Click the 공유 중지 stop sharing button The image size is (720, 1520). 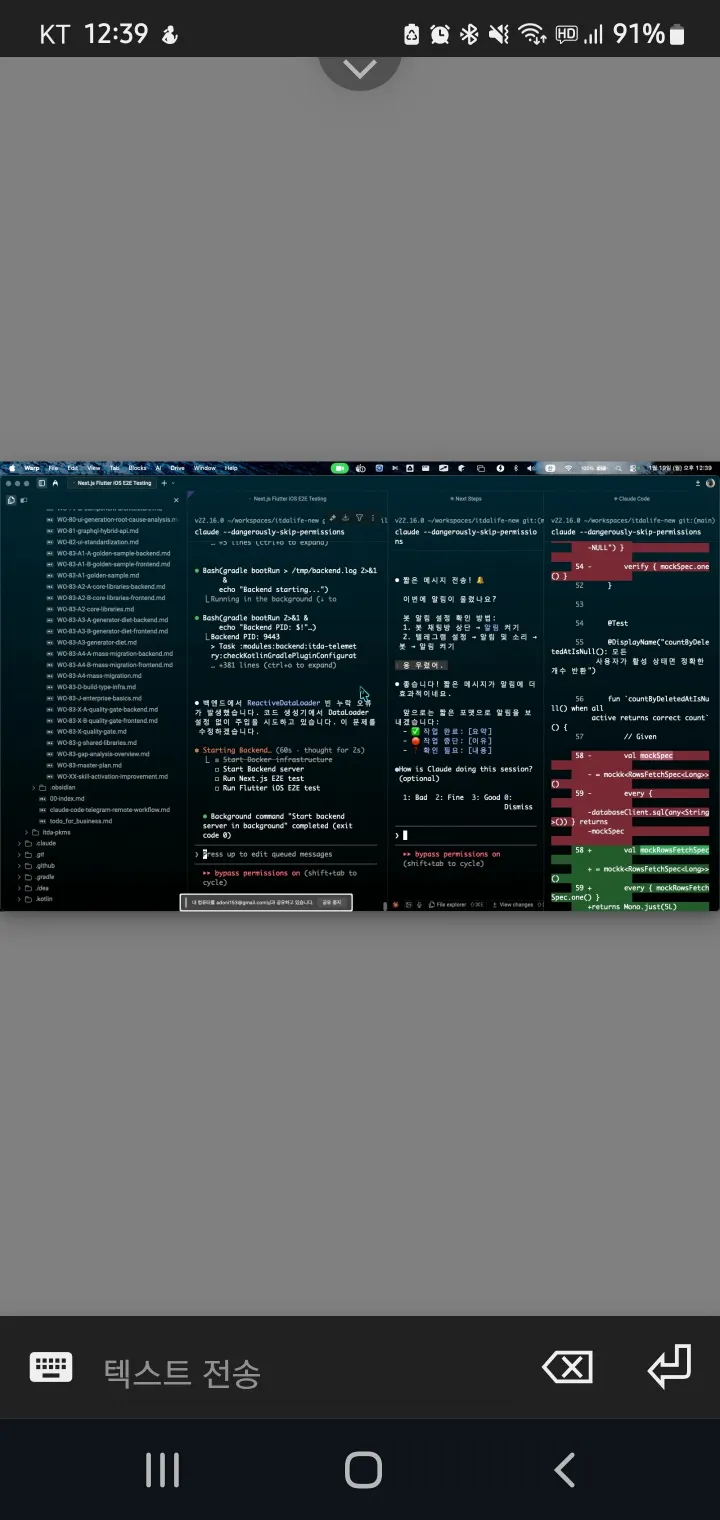coord(331,902)
